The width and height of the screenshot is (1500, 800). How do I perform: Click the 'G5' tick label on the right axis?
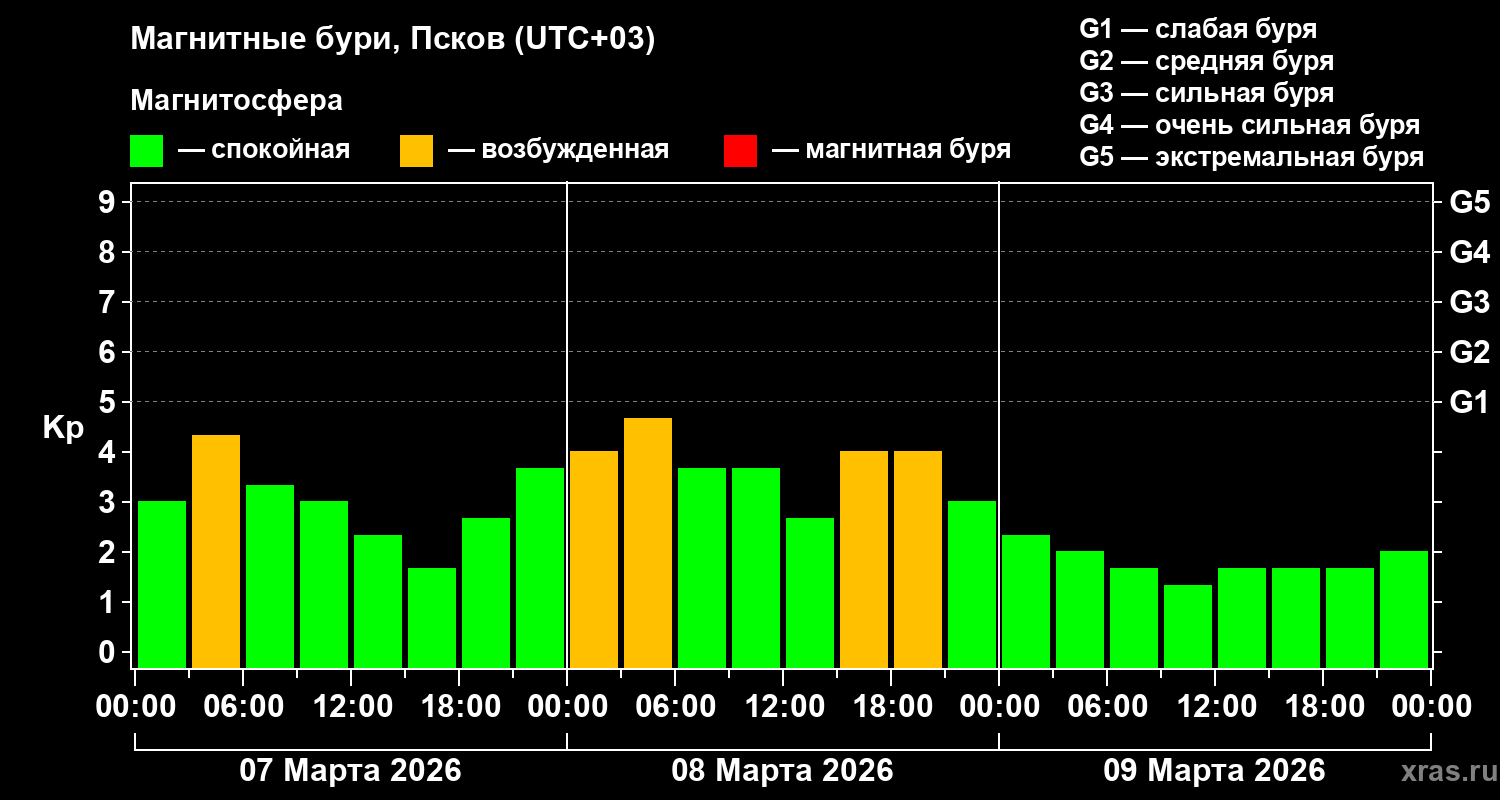(x=1469, y=202)
